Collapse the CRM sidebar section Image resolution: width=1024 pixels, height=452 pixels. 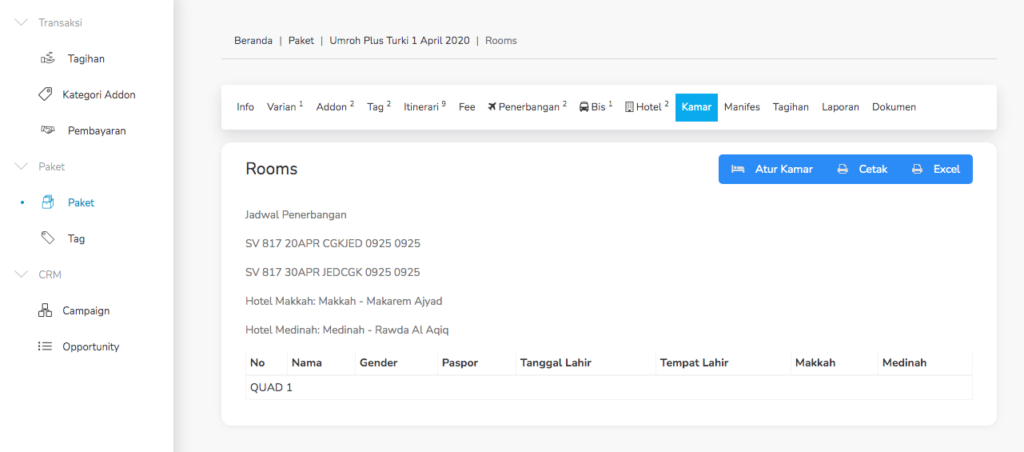coord(21,274)
